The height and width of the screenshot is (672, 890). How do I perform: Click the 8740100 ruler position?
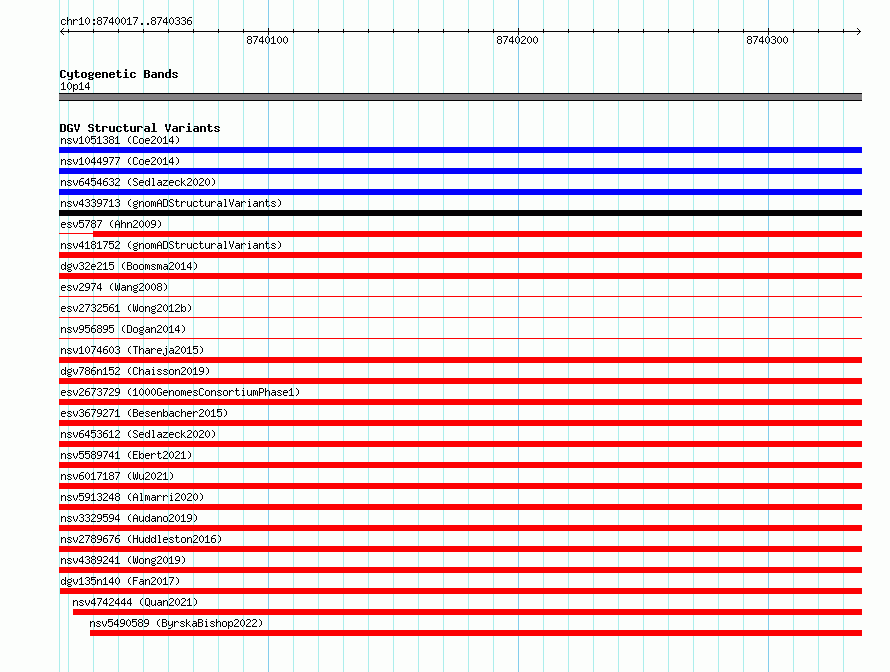[x=267, y=40]
